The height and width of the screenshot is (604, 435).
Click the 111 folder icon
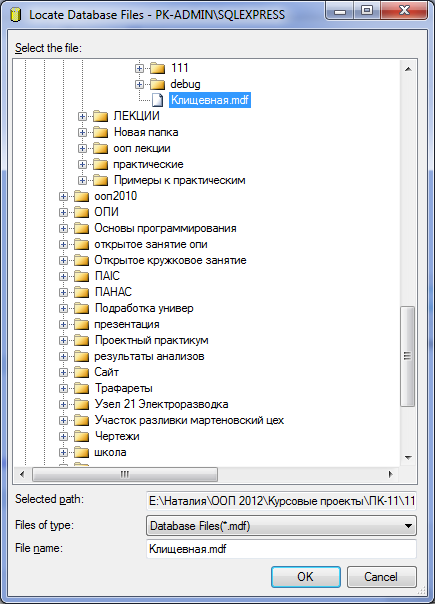click(x=157, y=68)
